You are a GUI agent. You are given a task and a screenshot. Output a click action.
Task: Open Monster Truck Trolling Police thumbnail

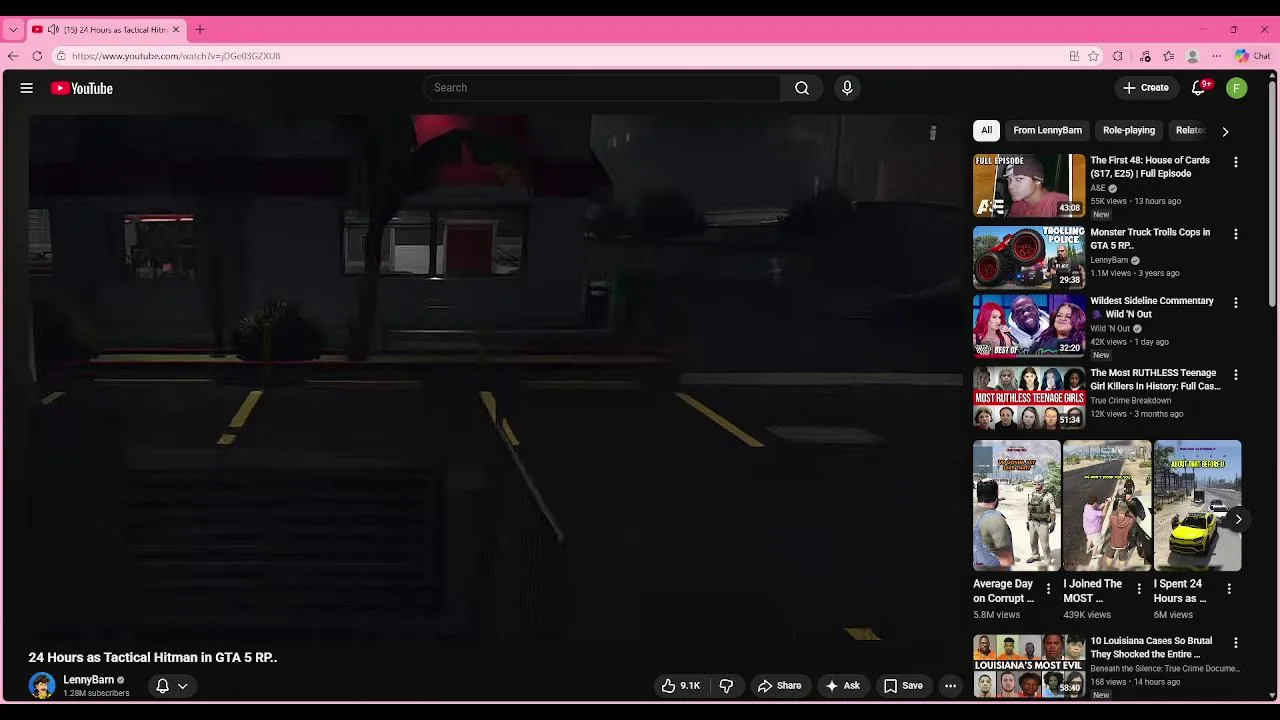click(x=1029, y=257)
